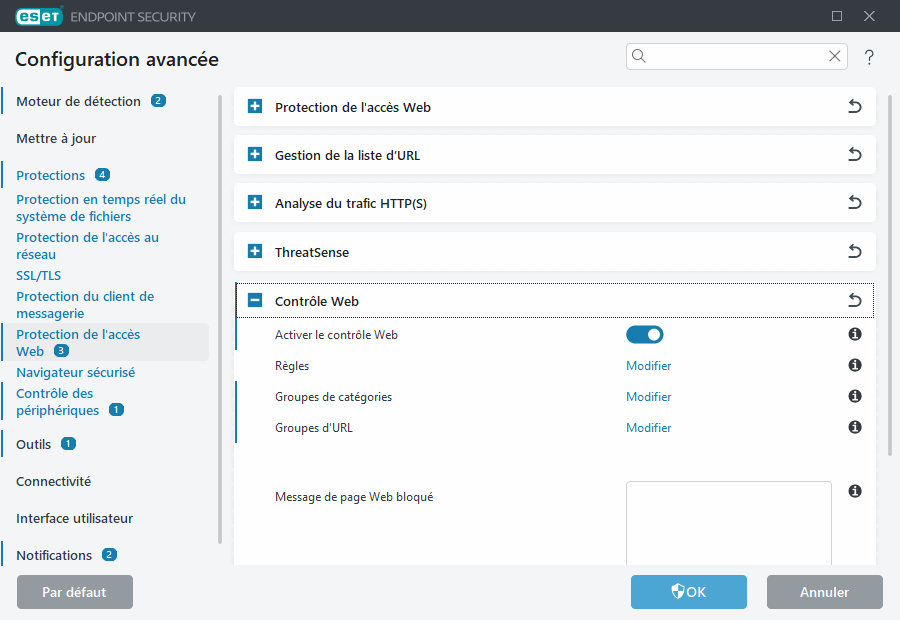
Task: Expand the Analyse du trafic HTTP(S) section
Action: coord(253,202)
